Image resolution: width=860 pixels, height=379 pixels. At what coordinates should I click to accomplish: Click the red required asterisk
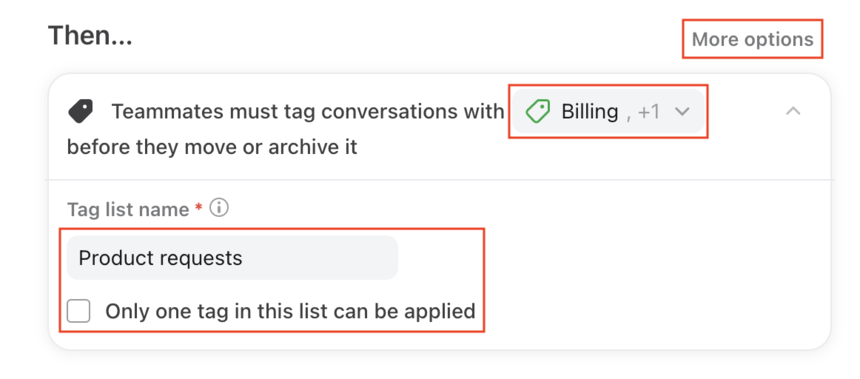(199, 207)
